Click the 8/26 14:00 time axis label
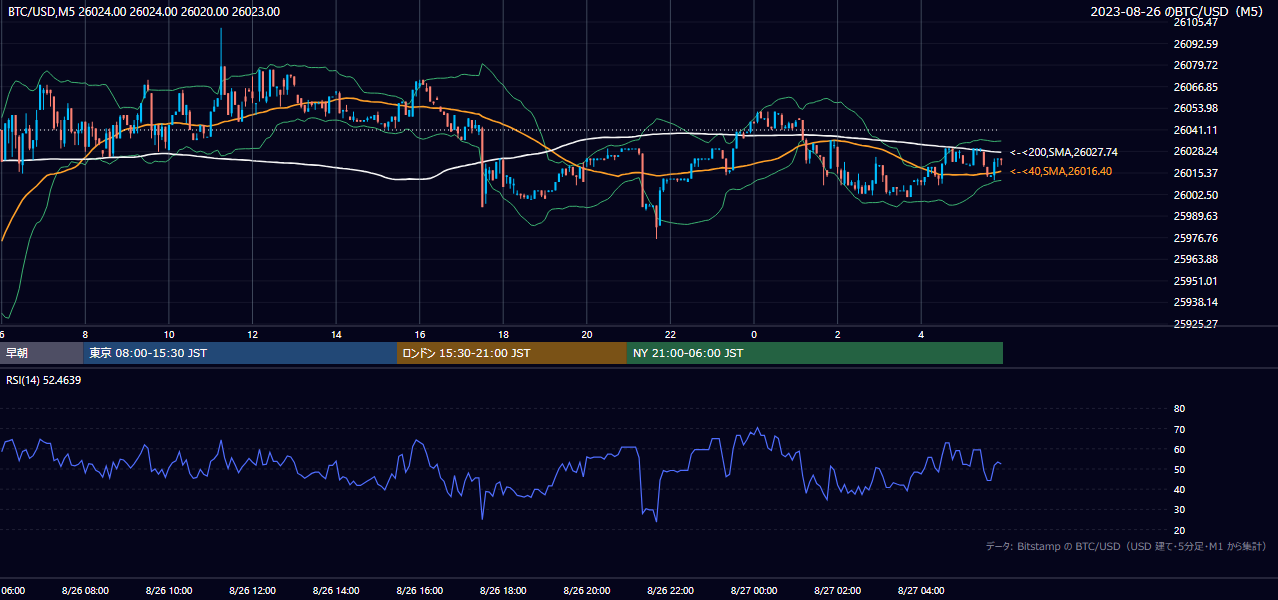This screenshot has height=600, width=1278. pos(336,591)
